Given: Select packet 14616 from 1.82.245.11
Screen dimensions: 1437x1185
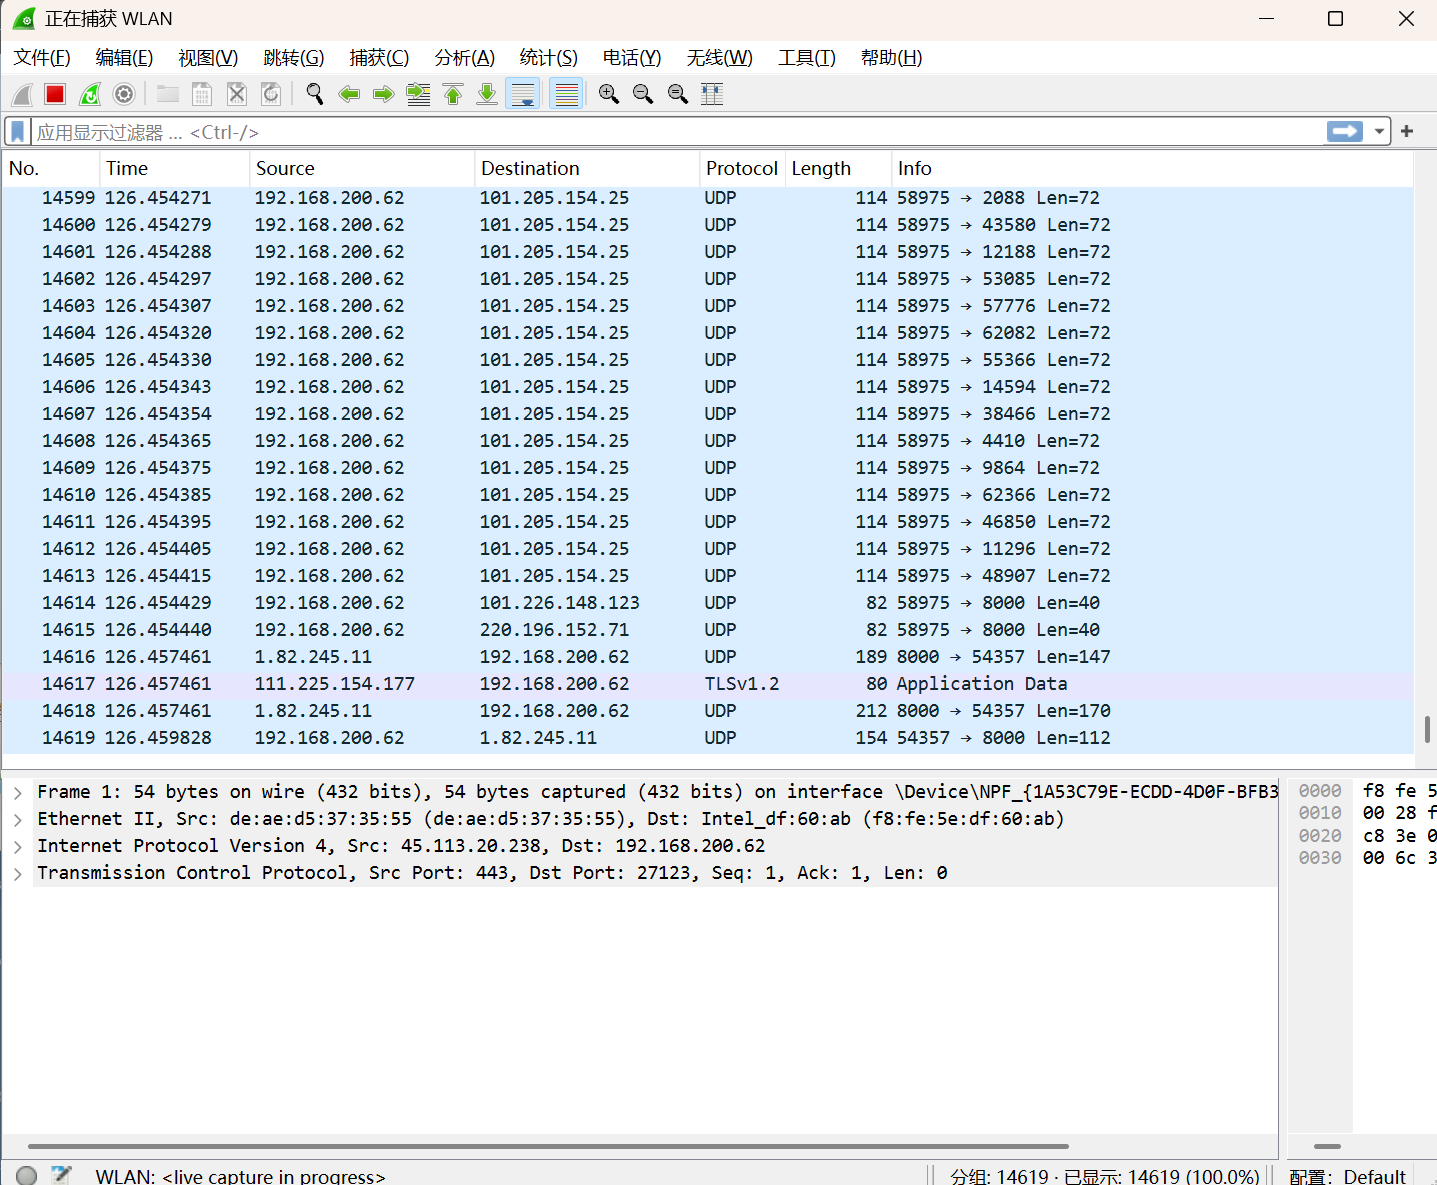Looking at the screenshot, I should pyautogui.click(x=708, y=657).
